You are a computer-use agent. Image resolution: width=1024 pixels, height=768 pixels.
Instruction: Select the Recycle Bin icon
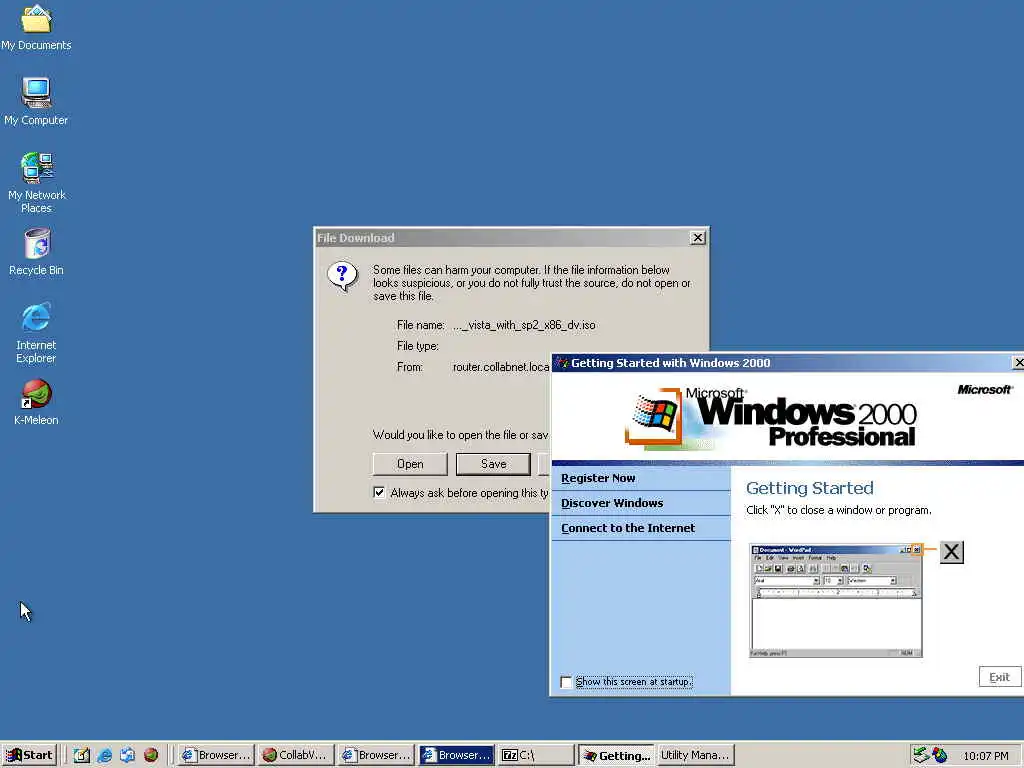(x=37, y=252)
